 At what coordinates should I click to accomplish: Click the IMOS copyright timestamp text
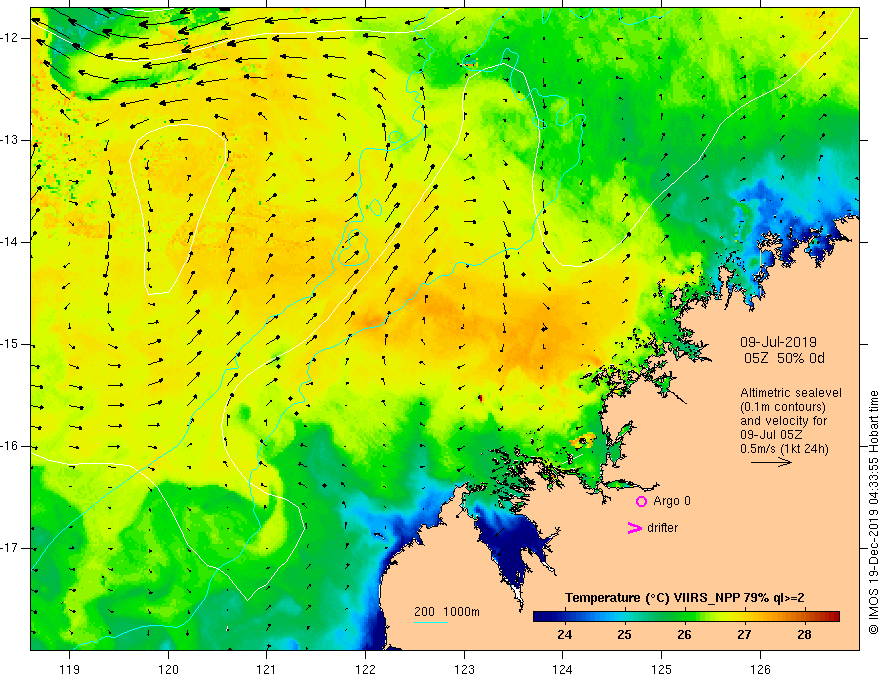tap(873, 512)
